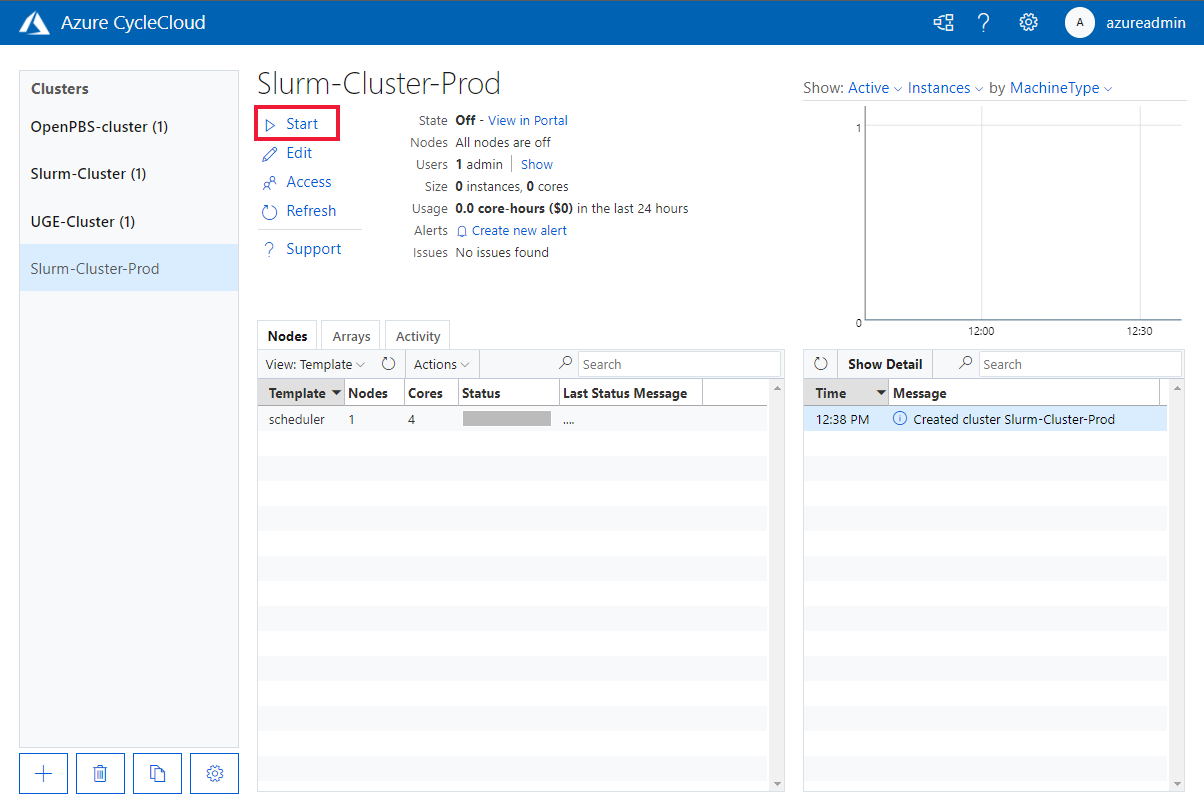The width and height of the screenshot is (1204, 804).
Task: Refresh the nodes table with the circular arrow icon
Action: [x=388, y=363]
